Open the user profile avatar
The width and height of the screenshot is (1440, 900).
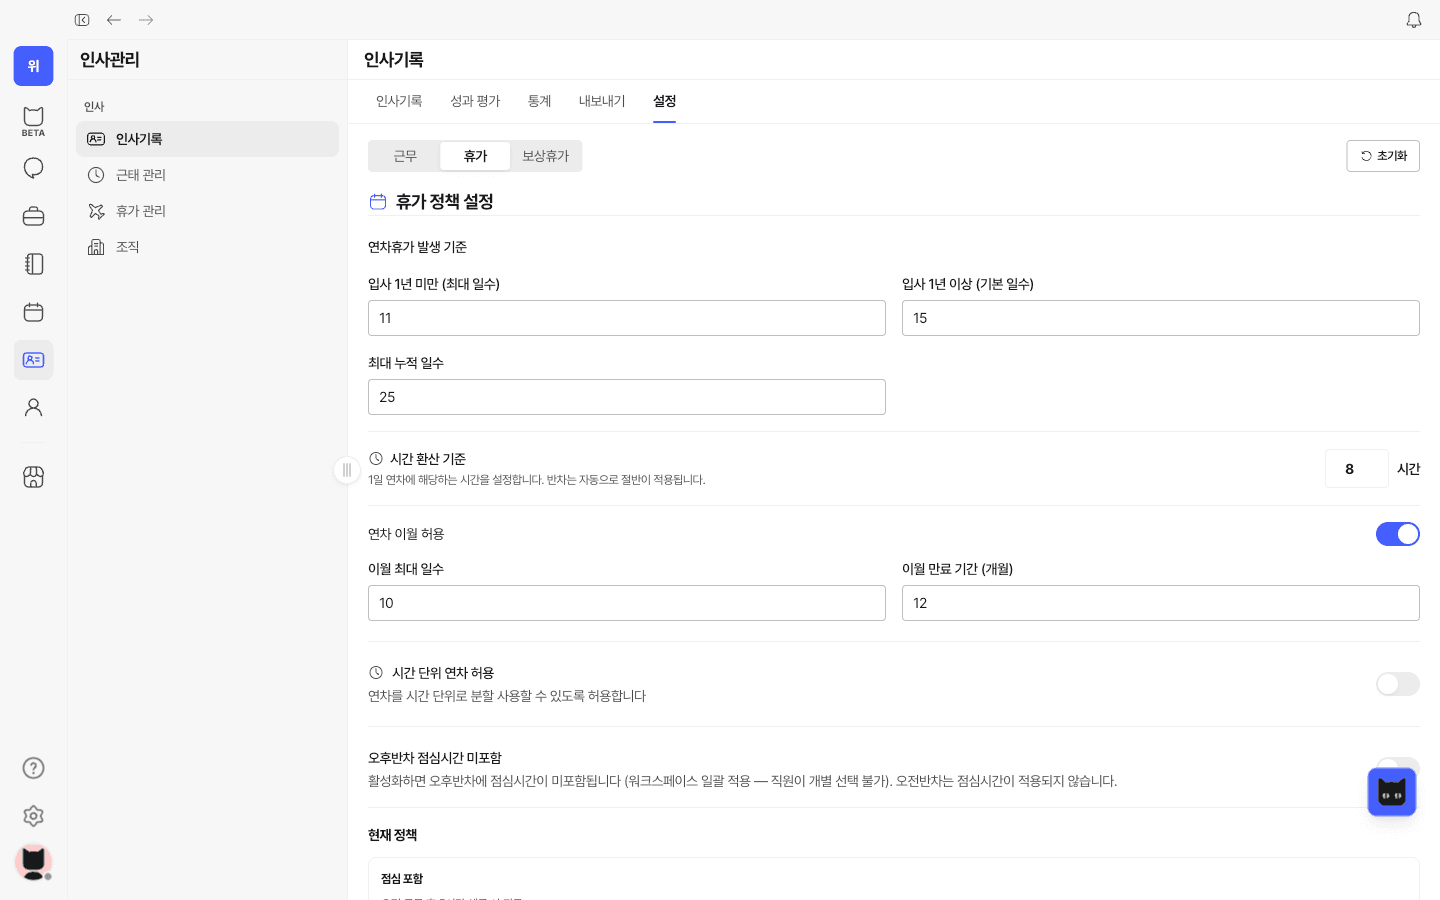pyautogui.click(x=33, y=862)
